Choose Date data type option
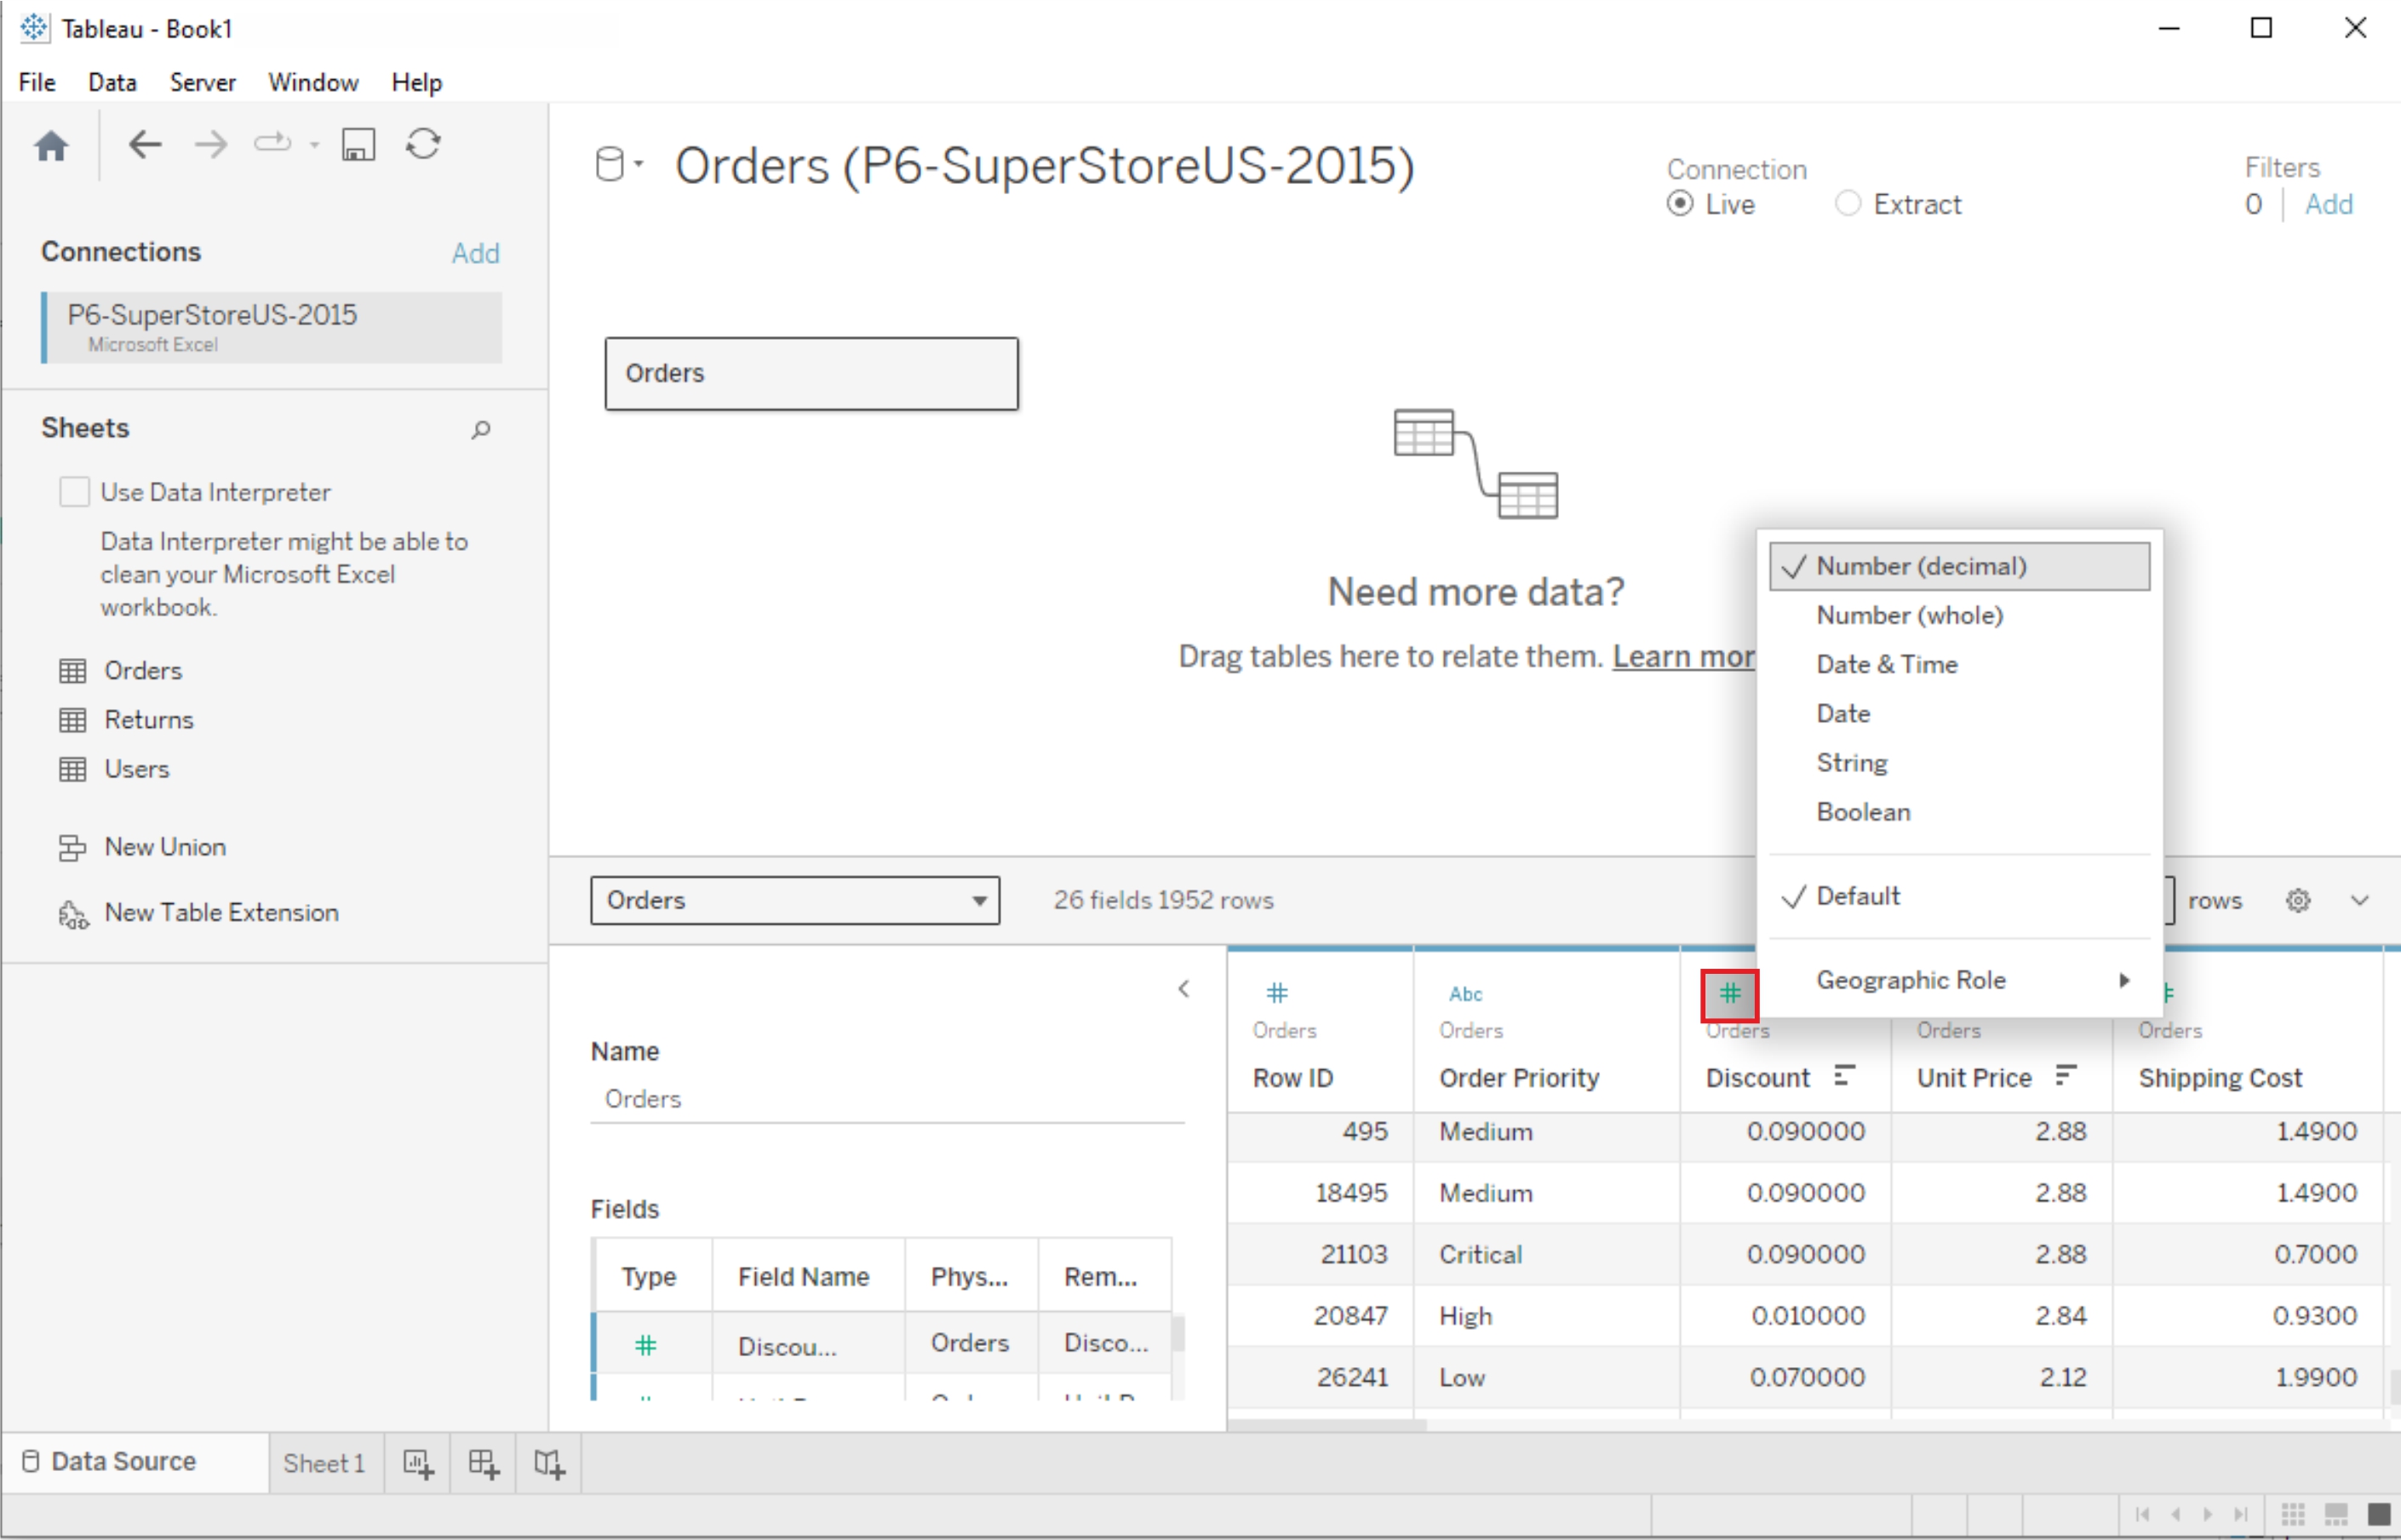Screen dimensions: 2401x1540 1959,713
